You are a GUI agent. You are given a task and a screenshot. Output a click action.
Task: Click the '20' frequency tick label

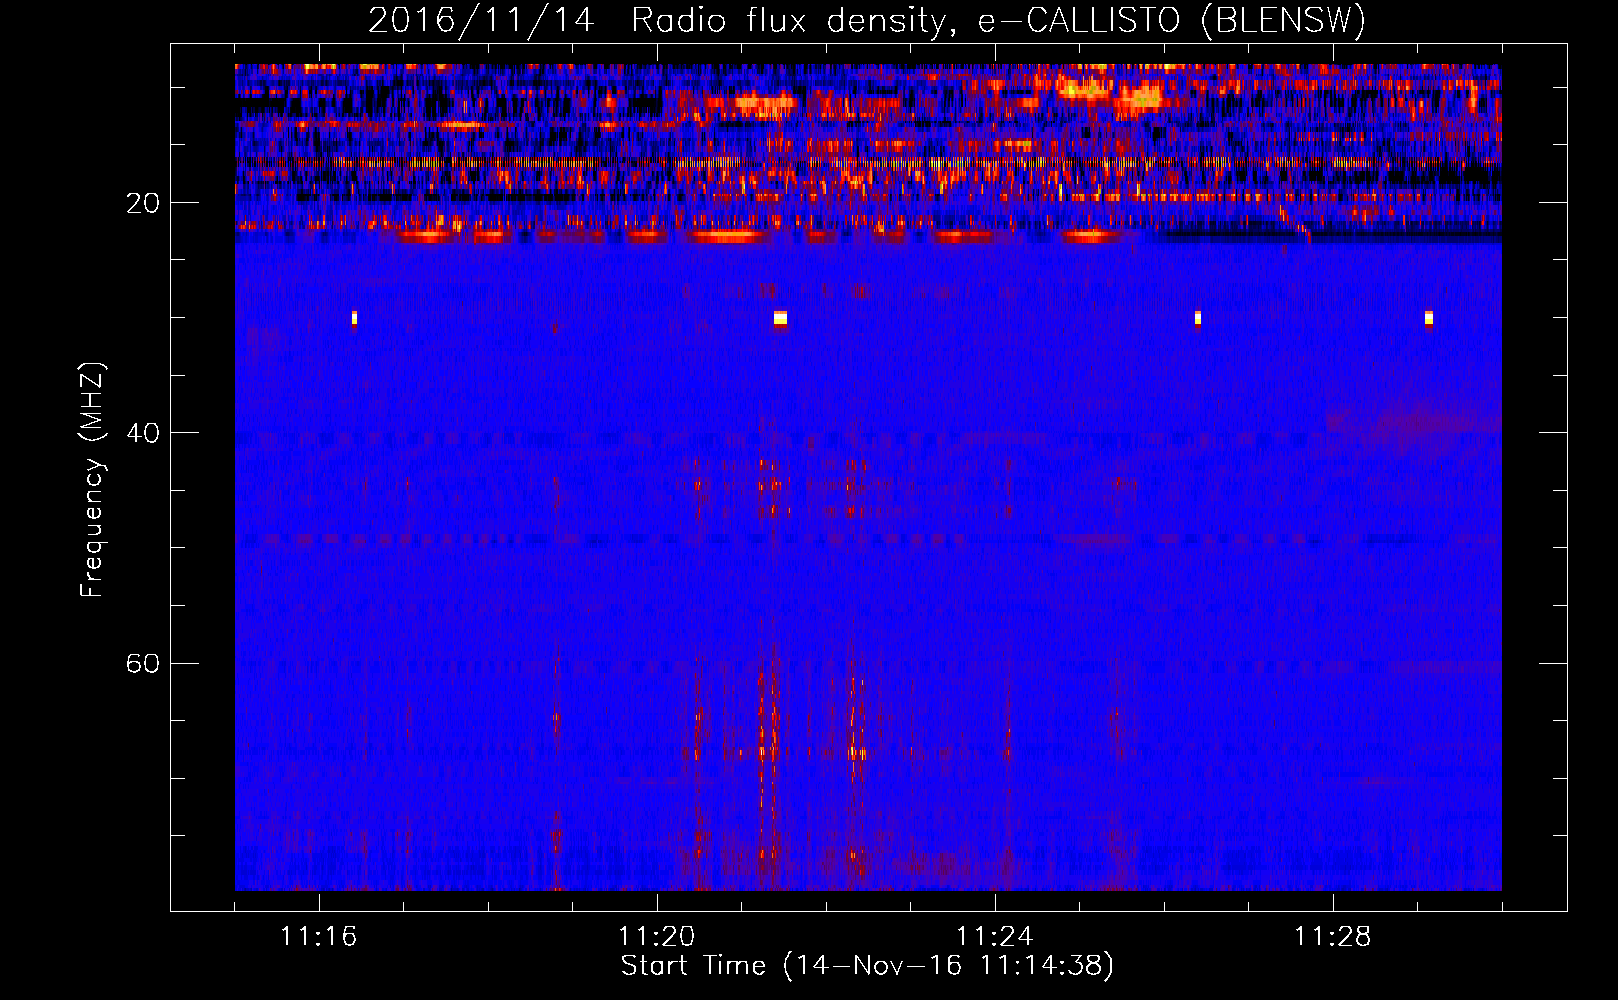coord(143,203)
